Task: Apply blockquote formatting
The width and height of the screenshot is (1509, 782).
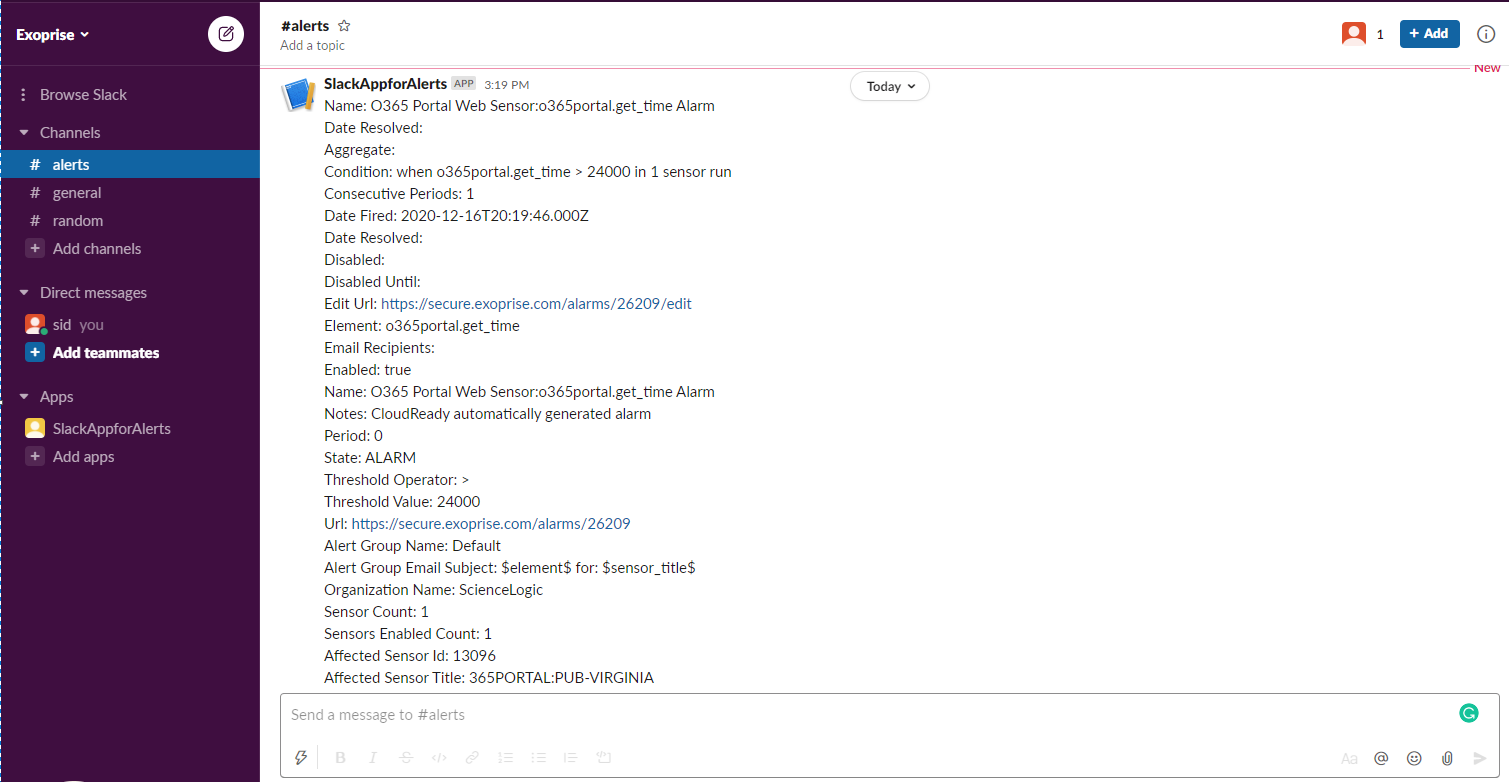Action: click(x=571, y=758)
